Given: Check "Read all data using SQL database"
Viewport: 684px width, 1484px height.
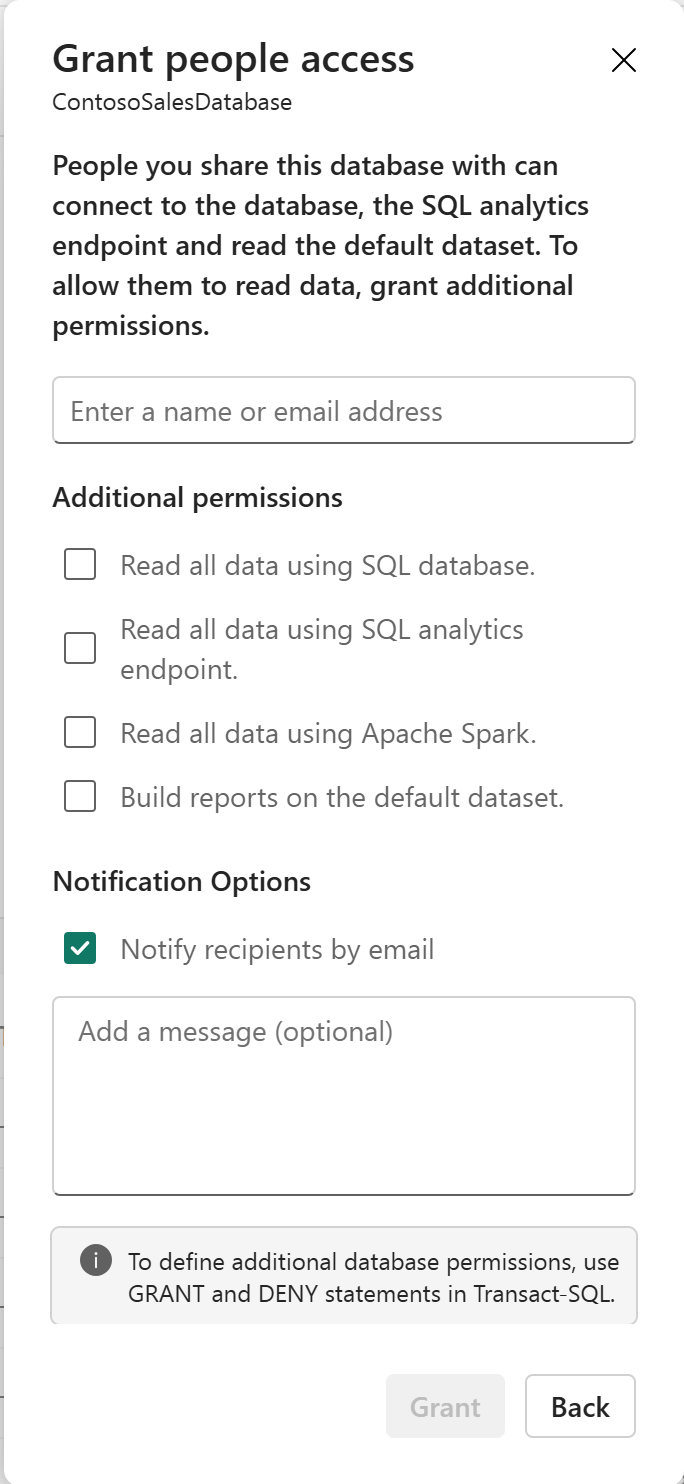Looking at the screenshot, I should [x=79, y=564].
